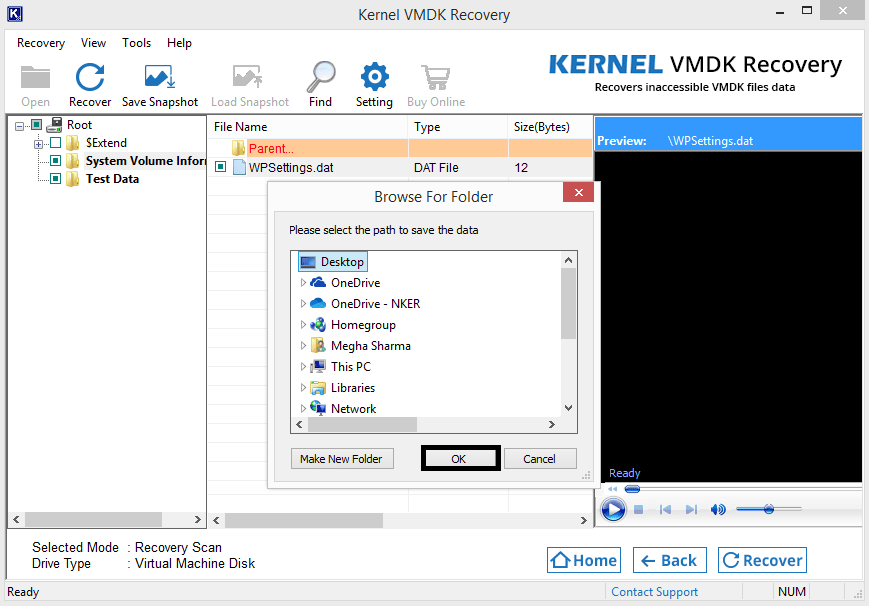Click the Load Snapshot toolbar icon
869x606 pixels.
(247, 77)
